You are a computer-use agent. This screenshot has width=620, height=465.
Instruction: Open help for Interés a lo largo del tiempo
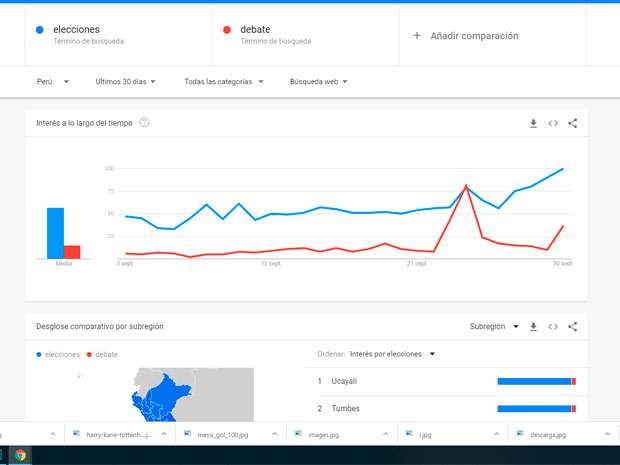[144, 123]
